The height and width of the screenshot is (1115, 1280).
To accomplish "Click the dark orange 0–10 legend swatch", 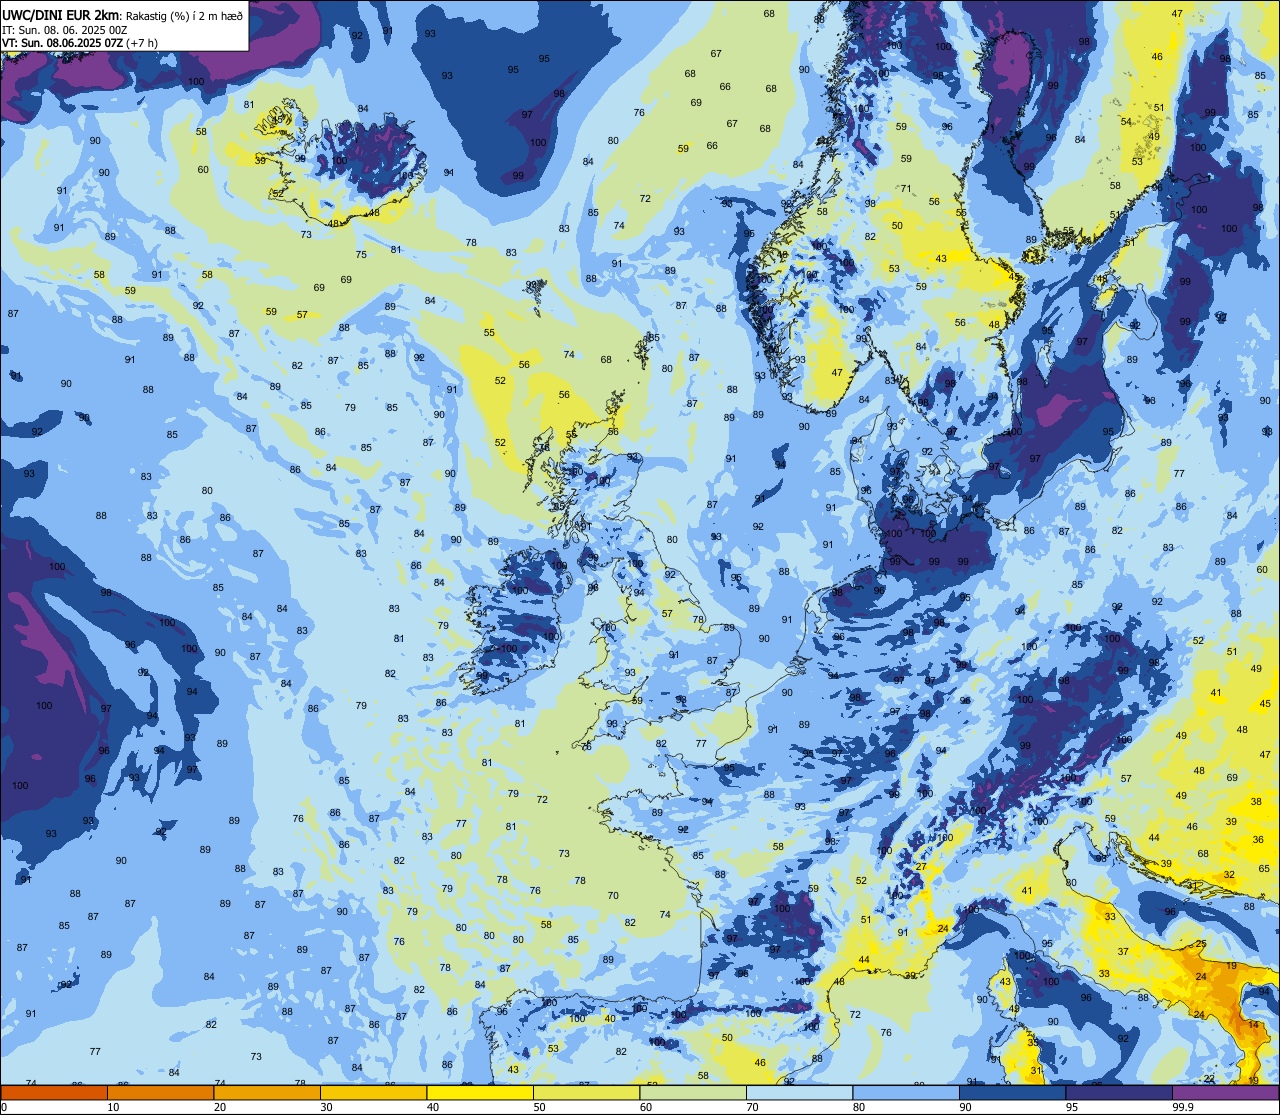I will [x=54, y=1093].
